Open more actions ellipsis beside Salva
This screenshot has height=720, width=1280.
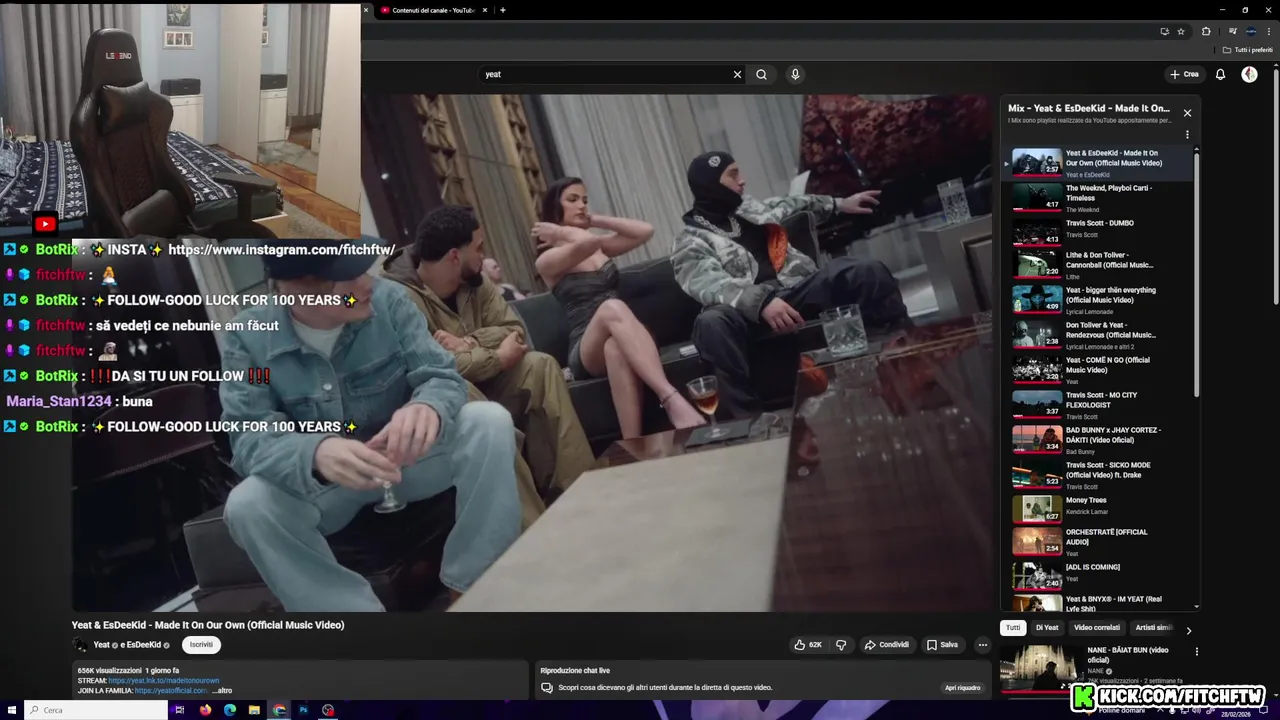[x=982, y=645]
